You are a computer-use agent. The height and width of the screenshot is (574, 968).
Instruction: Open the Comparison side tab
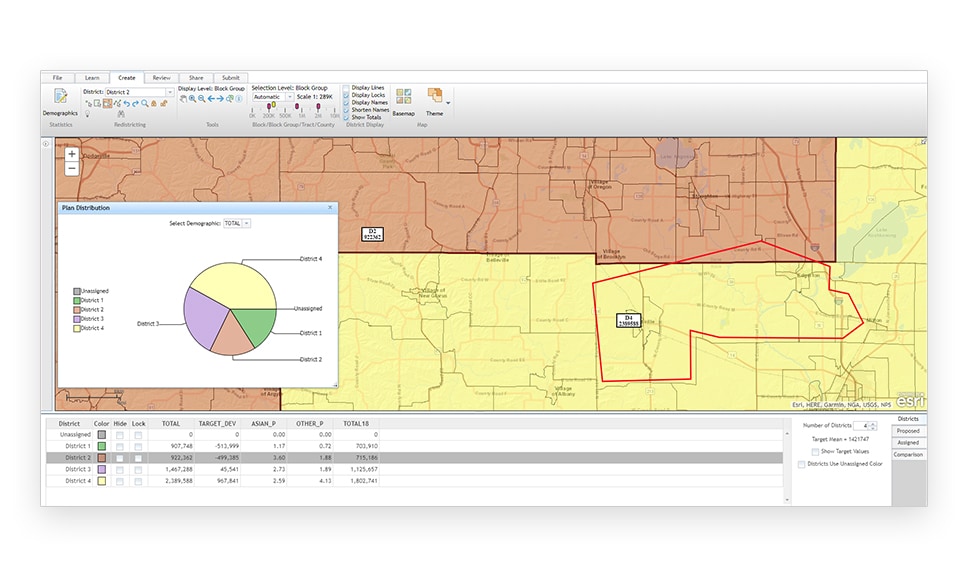909,455
